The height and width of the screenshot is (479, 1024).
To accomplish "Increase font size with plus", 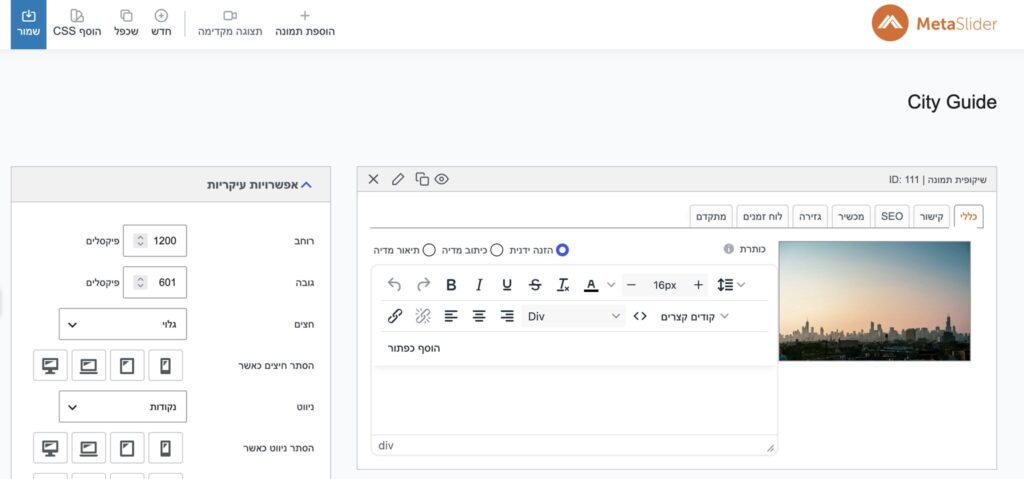I will [698, 285].
